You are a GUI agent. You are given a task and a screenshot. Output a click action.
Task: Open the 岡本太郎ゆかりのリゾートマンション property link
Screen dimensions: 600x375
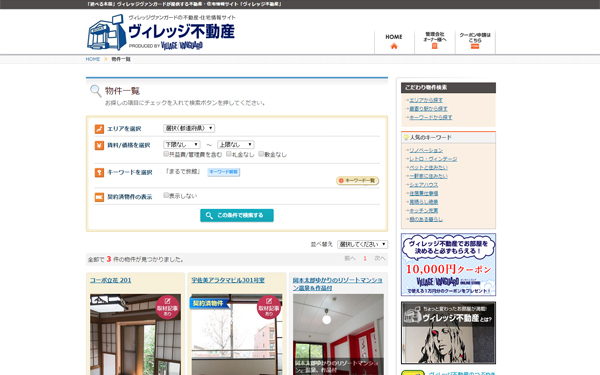(x=338, y=284)
